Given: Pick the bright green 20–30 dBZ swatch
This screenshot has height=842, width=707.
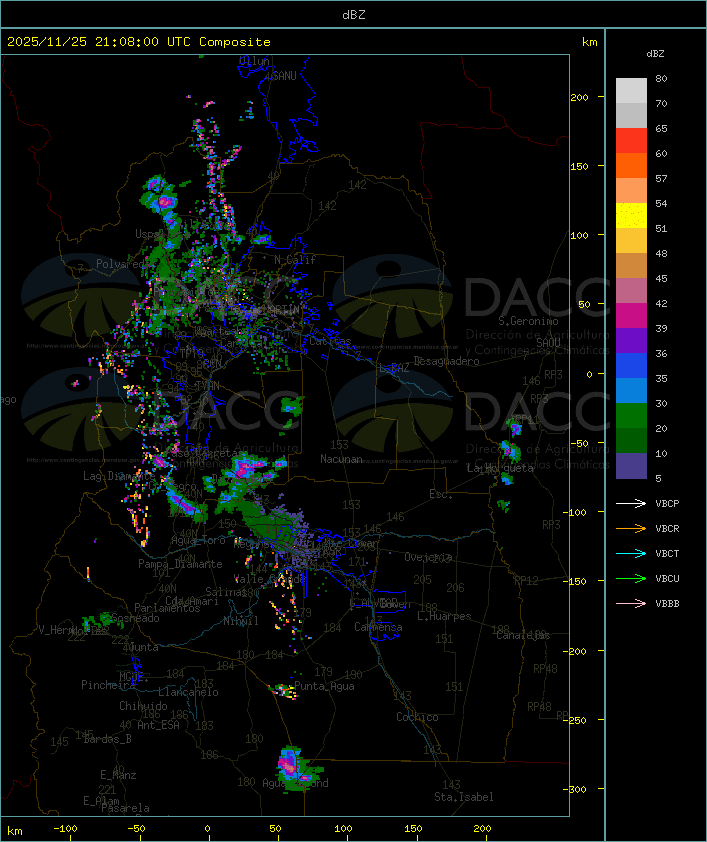Looking at the screenshot, I should [631, 416].
